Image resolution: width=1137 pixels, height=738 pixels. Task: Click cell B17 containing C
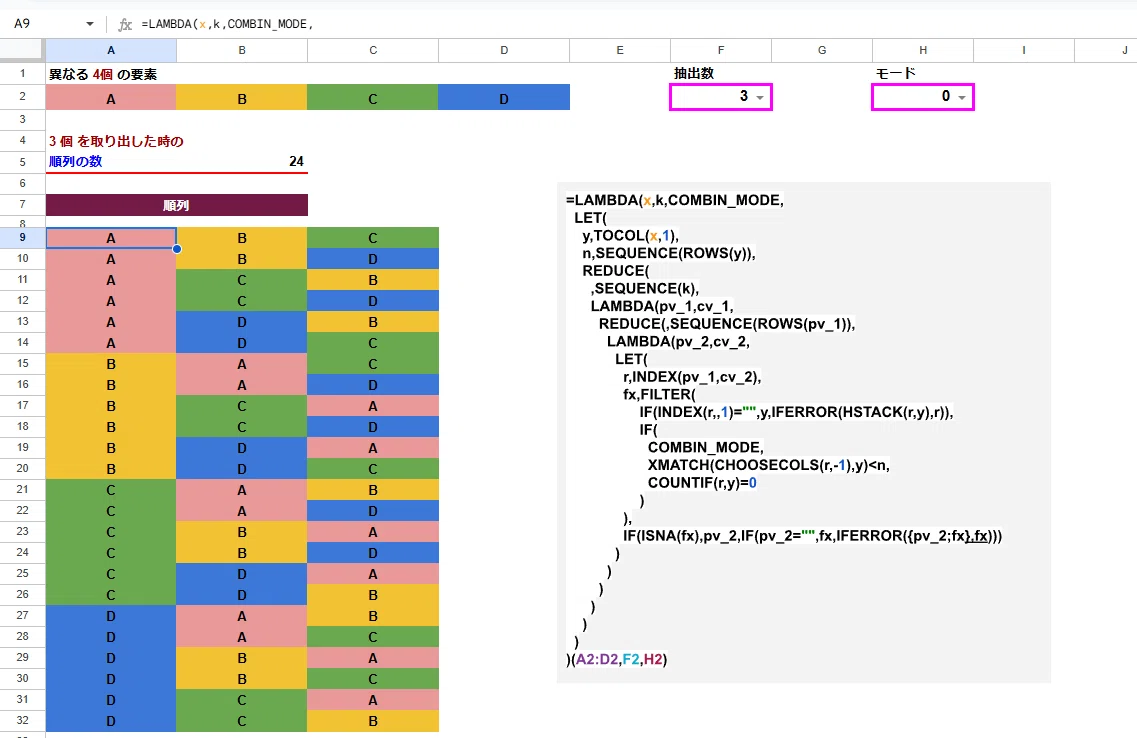(242, 406)
